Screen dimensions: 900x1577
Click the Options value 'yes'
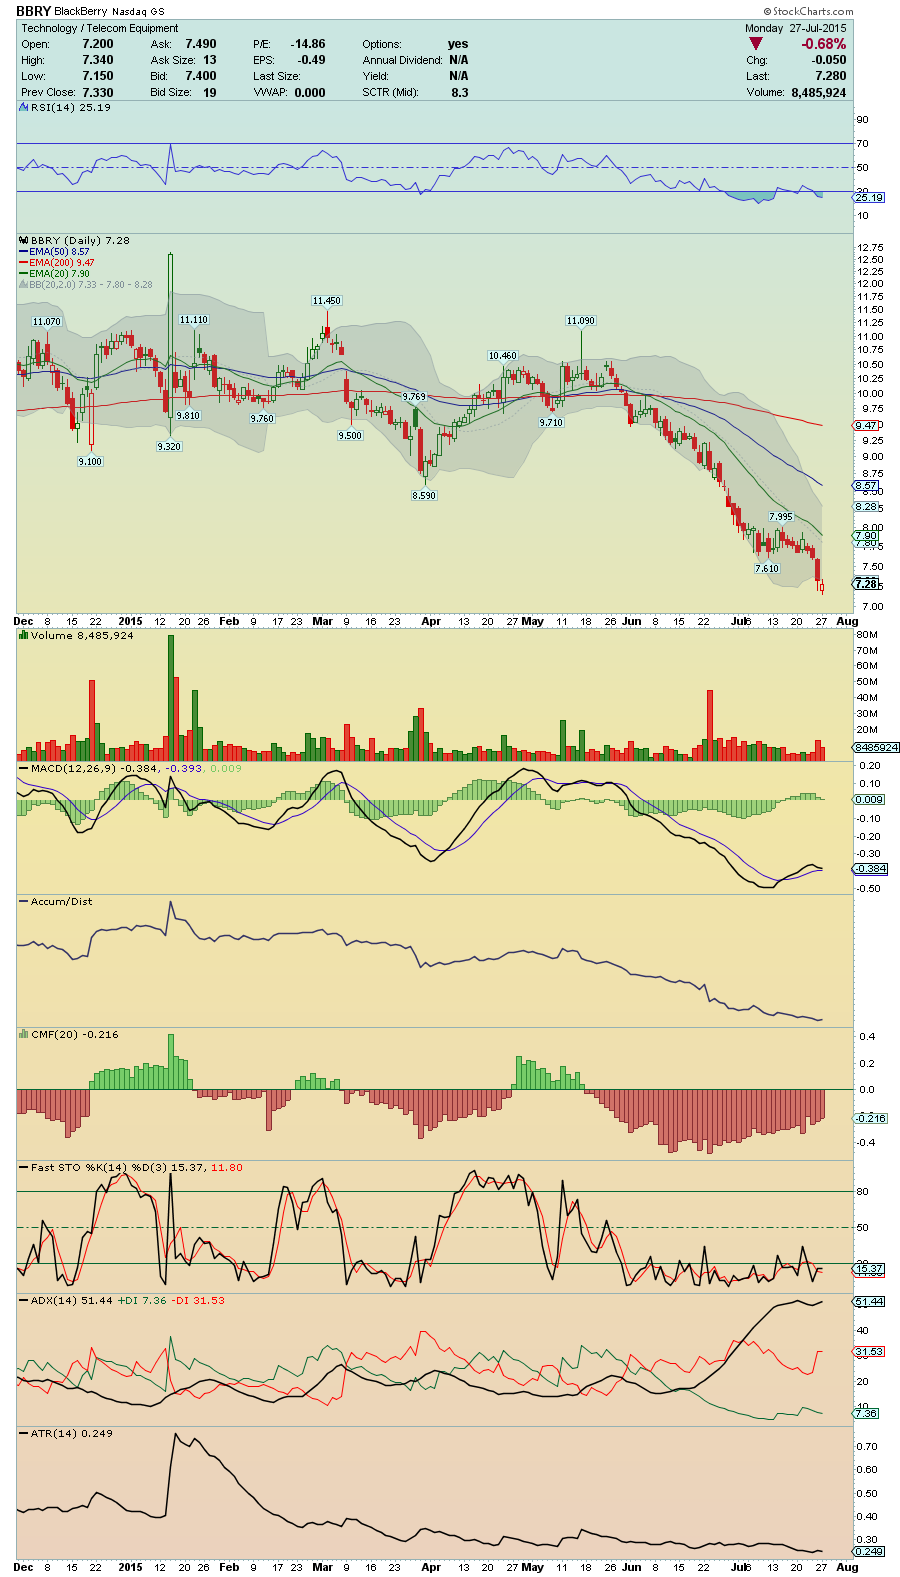click(458, 44)
